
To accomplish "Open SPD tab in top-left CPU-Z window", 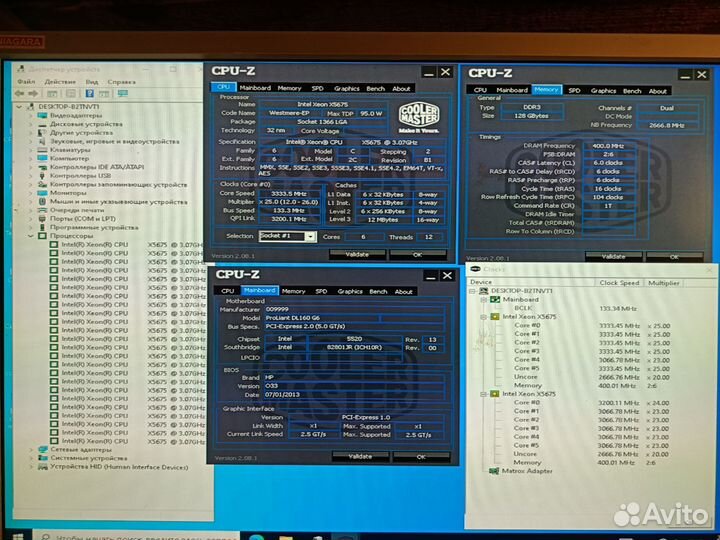I will click(317, 89).
